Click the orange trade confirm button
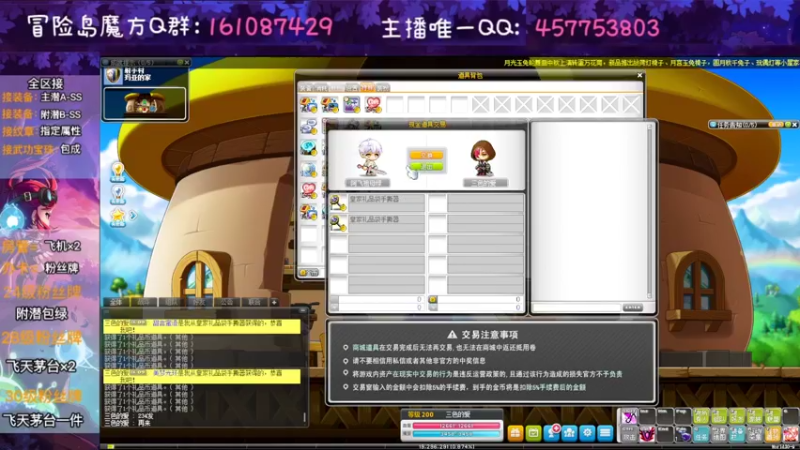The image size is (800, 450). click(x=427, y=155)
